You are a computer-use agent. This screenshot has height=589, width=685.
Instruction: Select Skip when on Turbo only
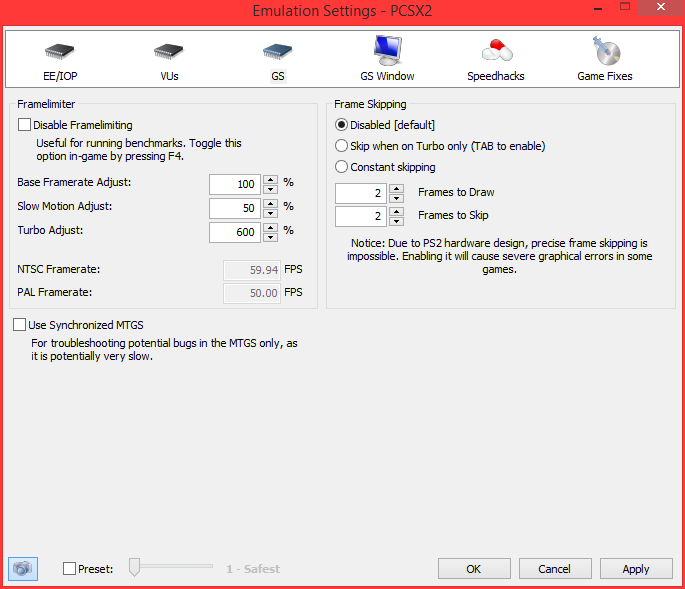[x=342, y=146]
